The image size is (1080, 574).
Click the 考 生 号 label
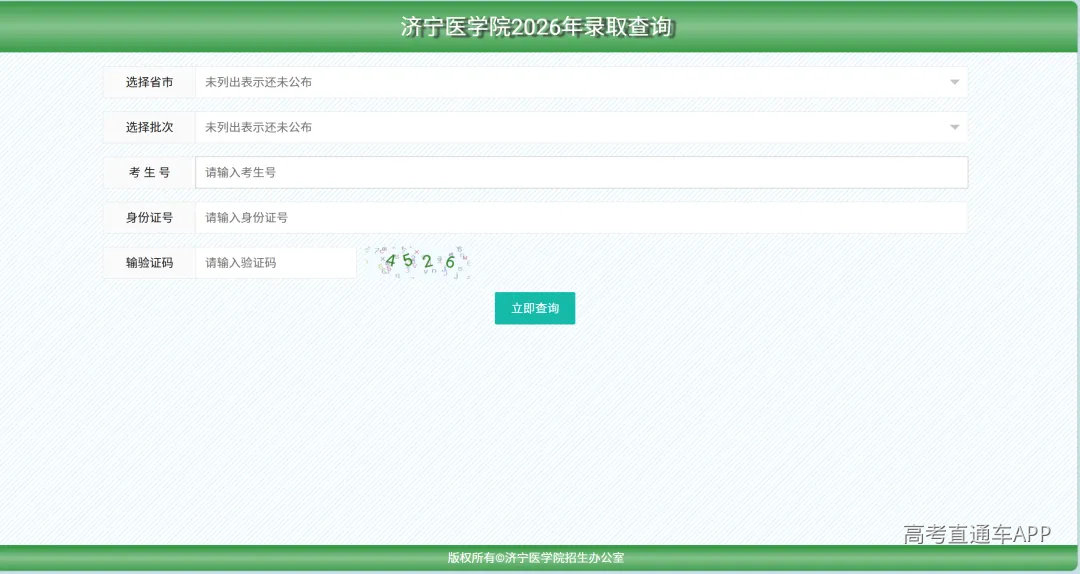(149, 172)
